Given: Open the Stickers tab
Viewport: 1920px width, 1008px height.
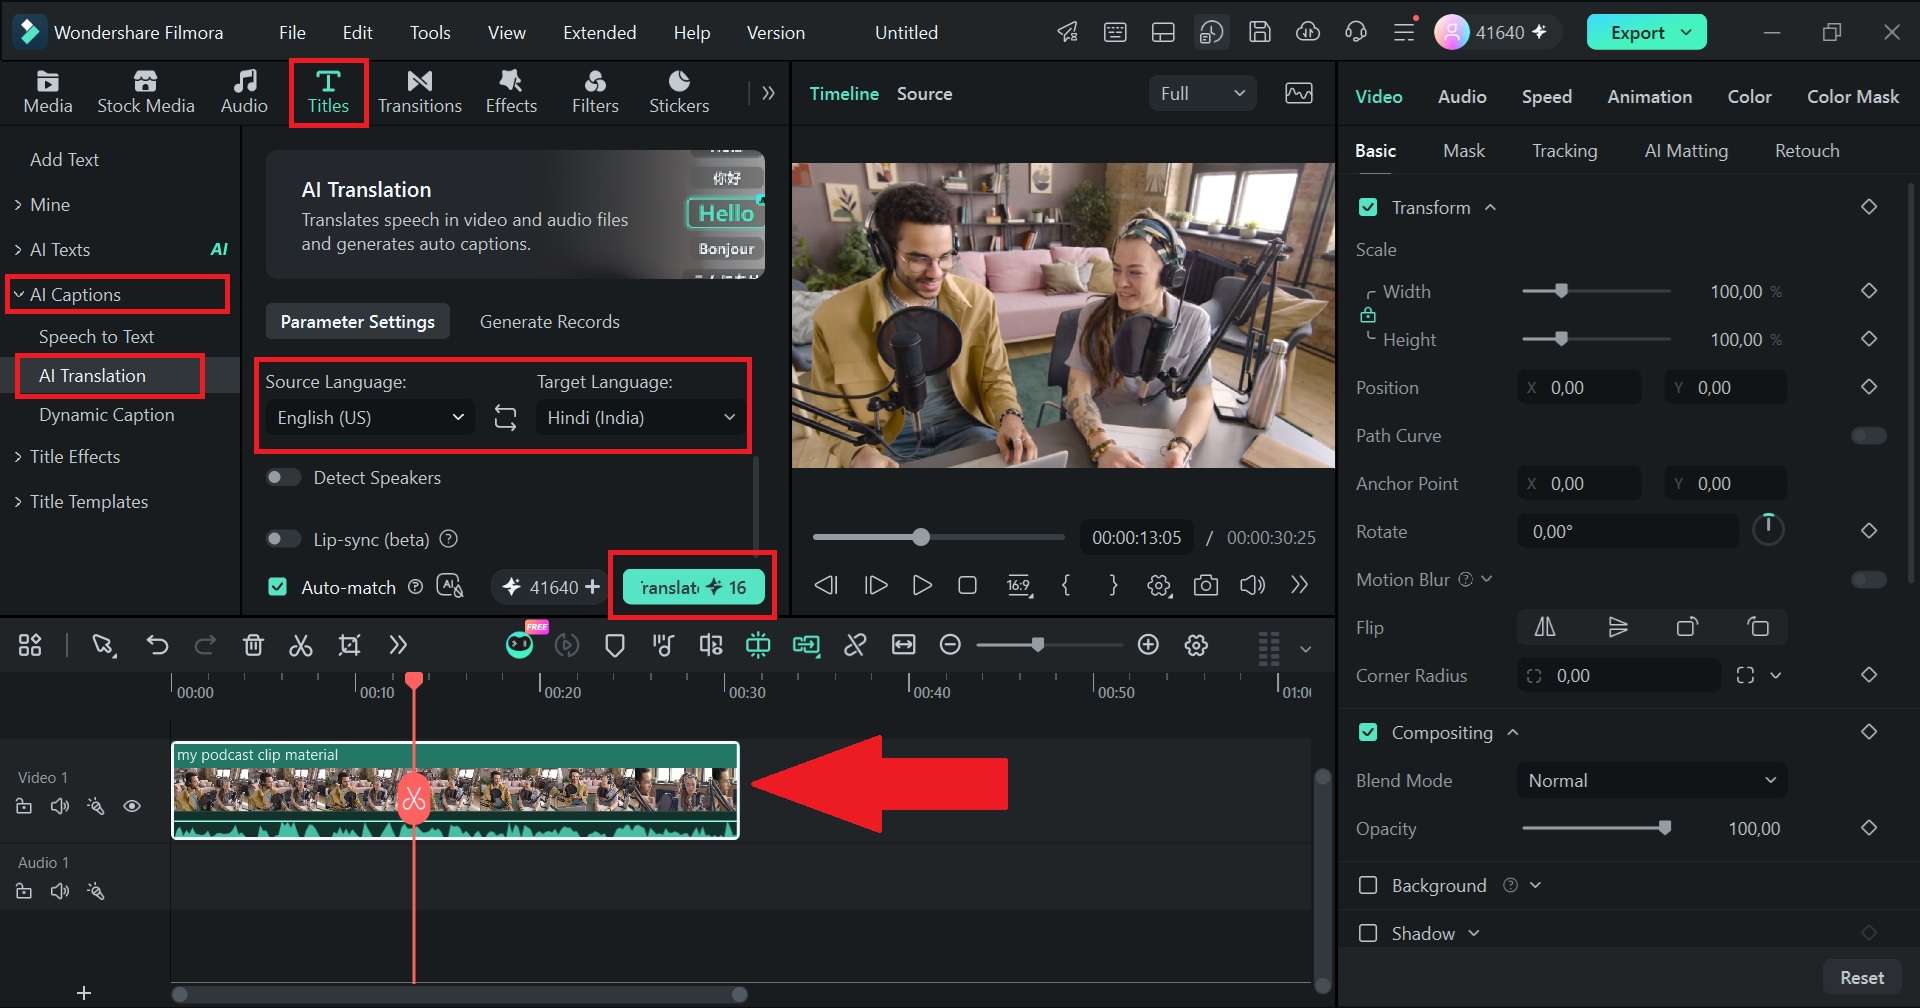Looking at the screenshot, I should point(679,92).
